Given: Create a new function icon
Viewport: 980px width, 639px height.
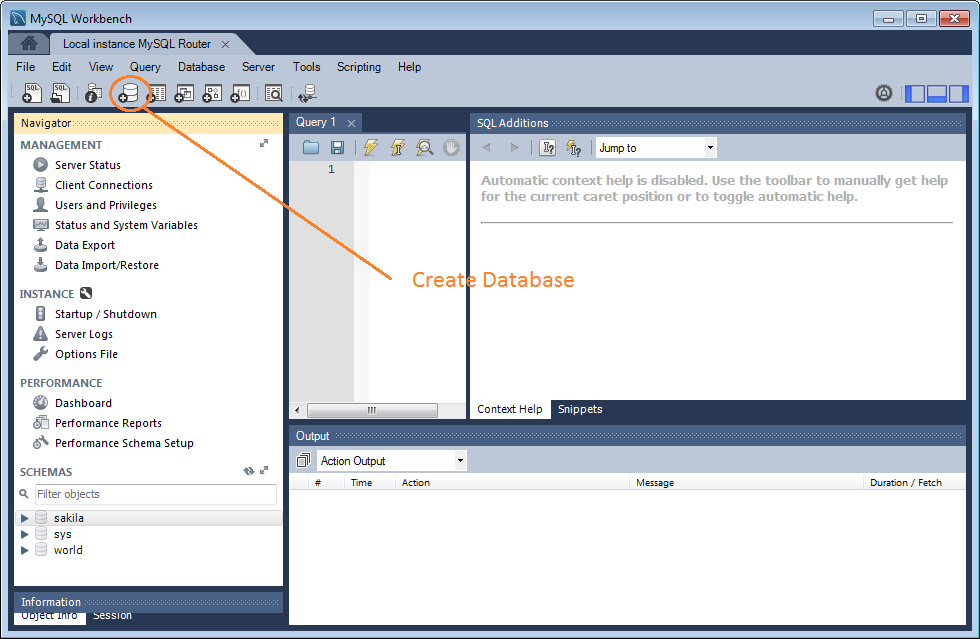Looking at the screenshot, I should click(x=240, y=93).
